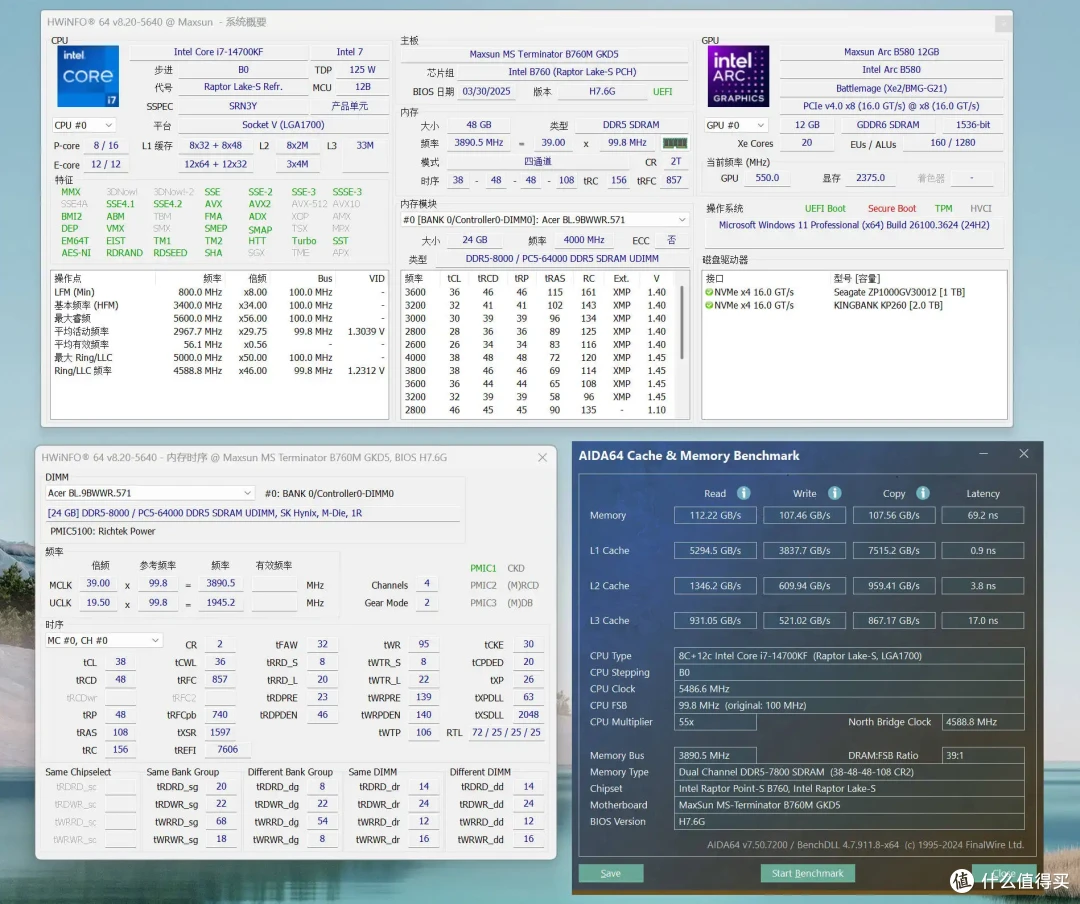Click the Start Benchmark button

[x=807, y=873]
